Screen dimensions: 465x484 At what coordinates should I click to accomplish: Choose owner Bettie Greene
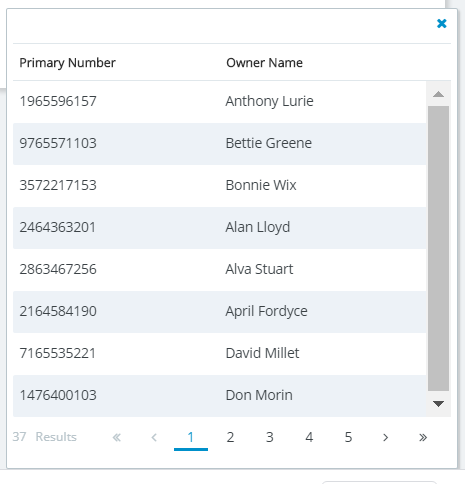pyautogui.click(x=269, y=143)
